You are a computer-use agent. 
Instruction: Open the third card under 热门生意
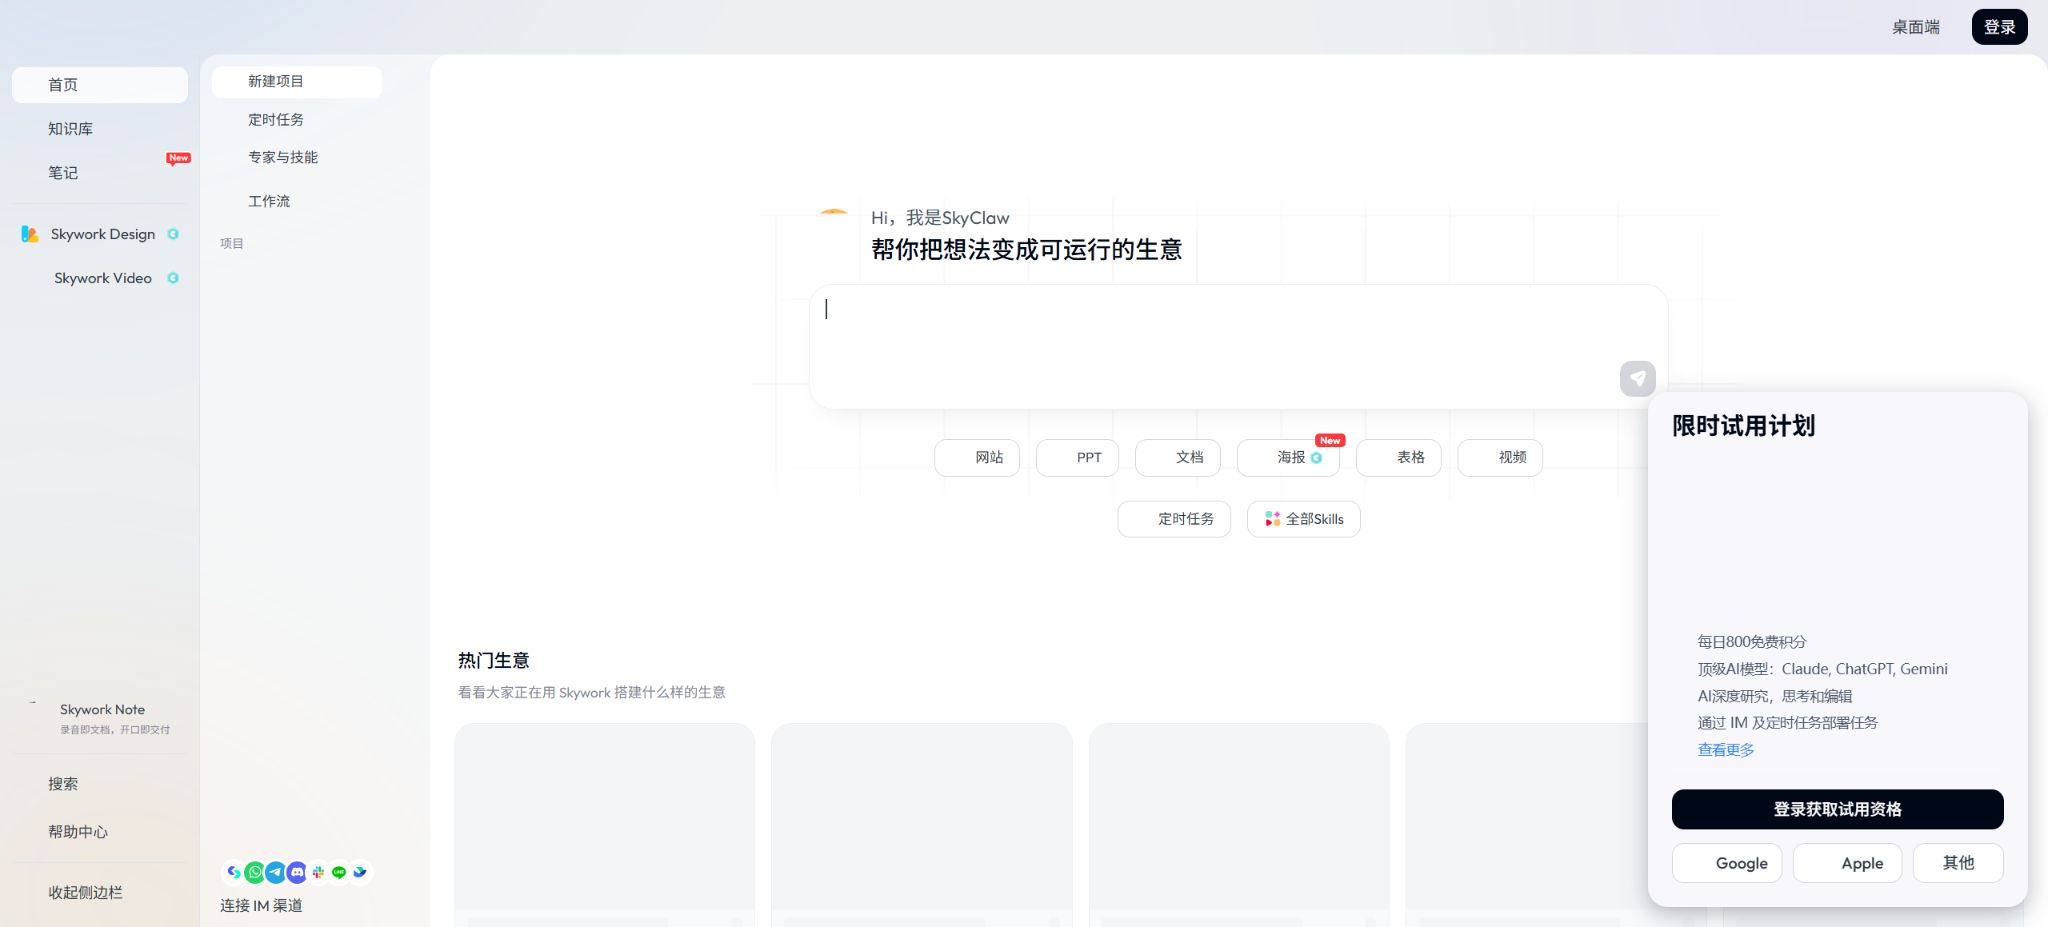tap(1239, 825)
